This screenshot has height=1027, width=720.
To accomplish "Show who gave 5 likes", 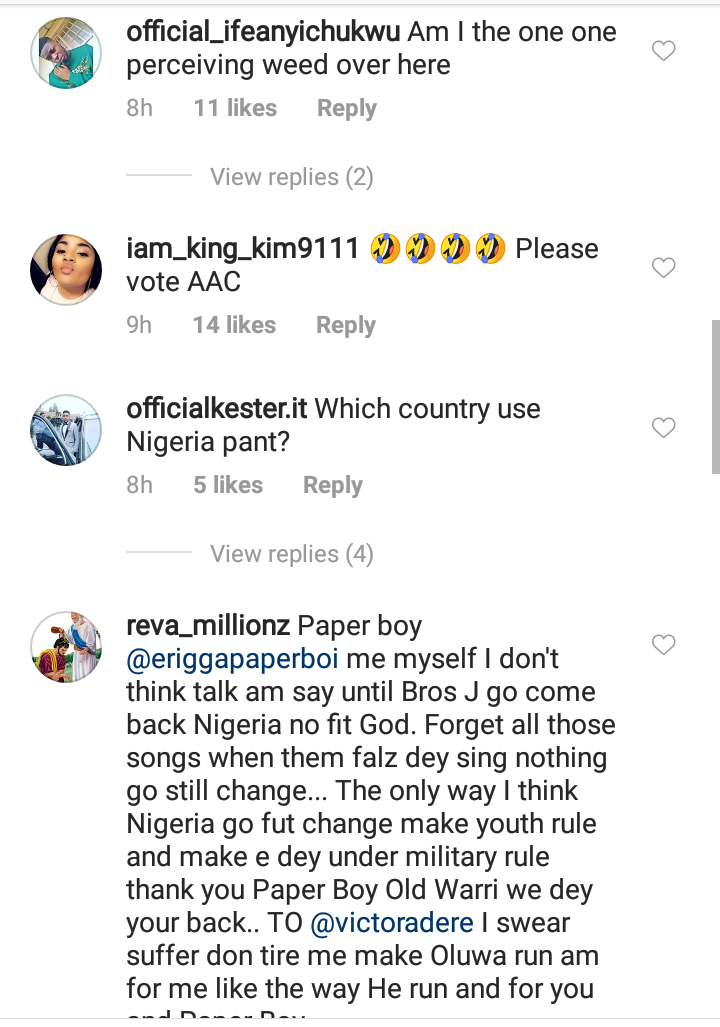I will pos(228,485).
